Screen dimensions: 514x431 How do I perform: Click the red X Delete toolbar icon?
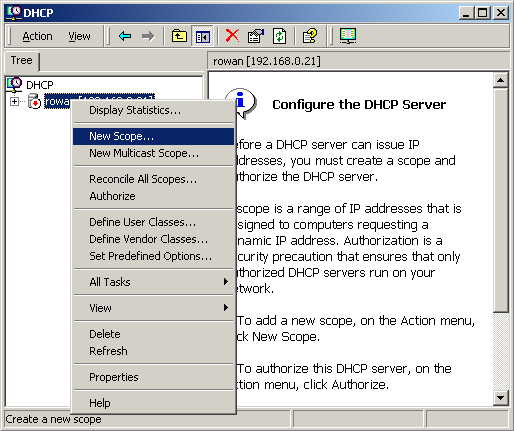click(x=232, y=36)
